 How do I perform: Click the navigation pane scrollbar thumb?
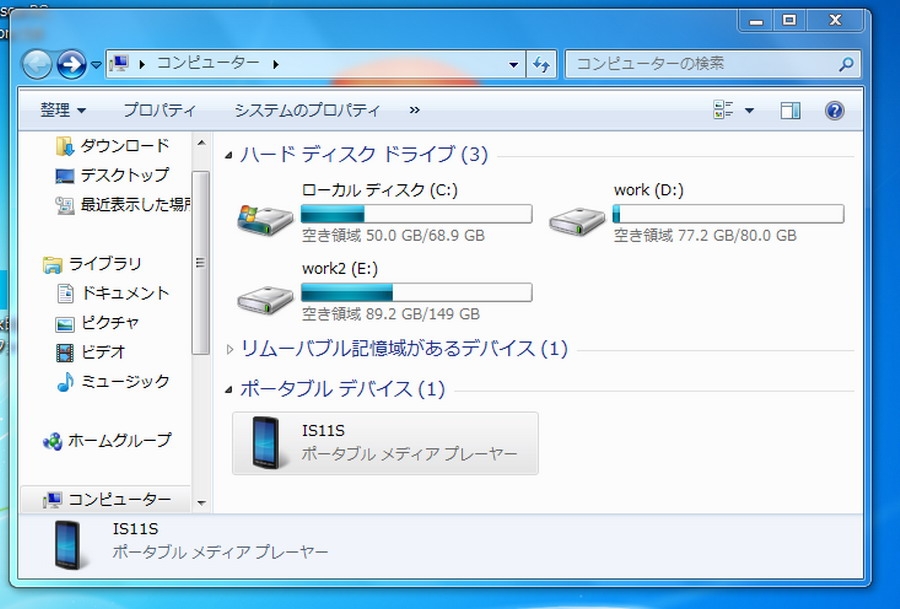coord(200,263)
